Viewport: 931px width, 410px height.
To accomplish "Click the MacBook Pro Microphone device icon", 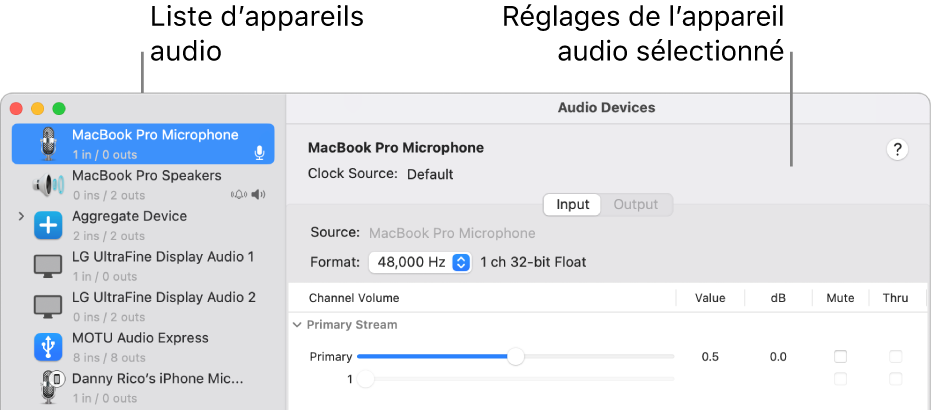I will 48,144.
